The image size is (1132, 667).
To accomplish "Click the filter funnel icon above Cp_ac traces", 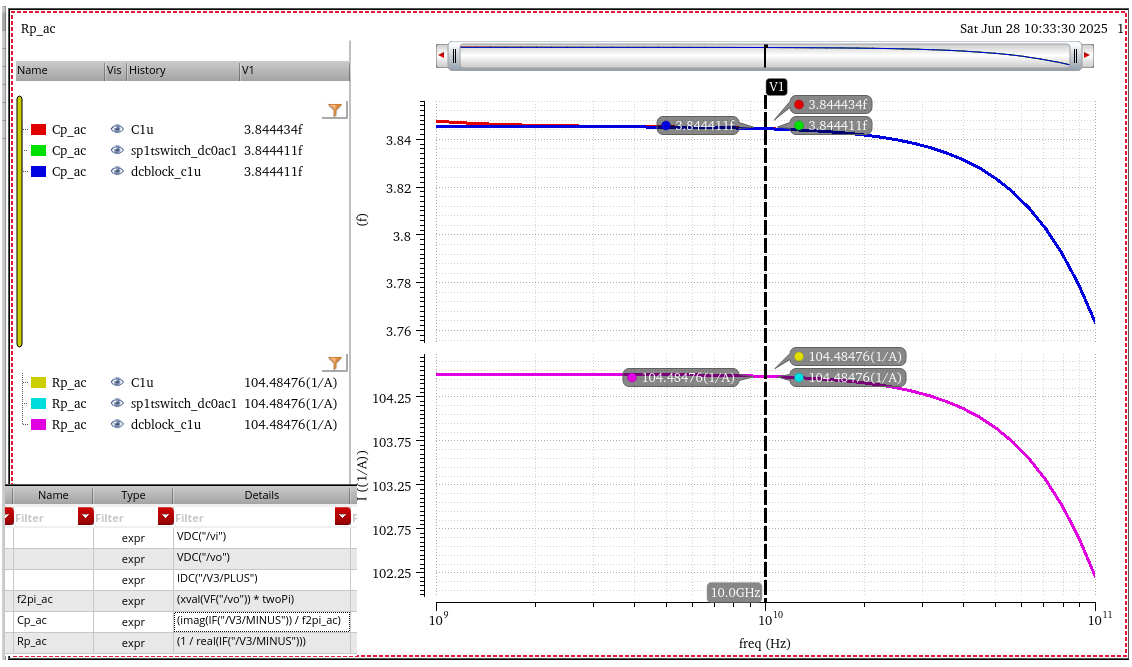I will (x=335, y=110).
